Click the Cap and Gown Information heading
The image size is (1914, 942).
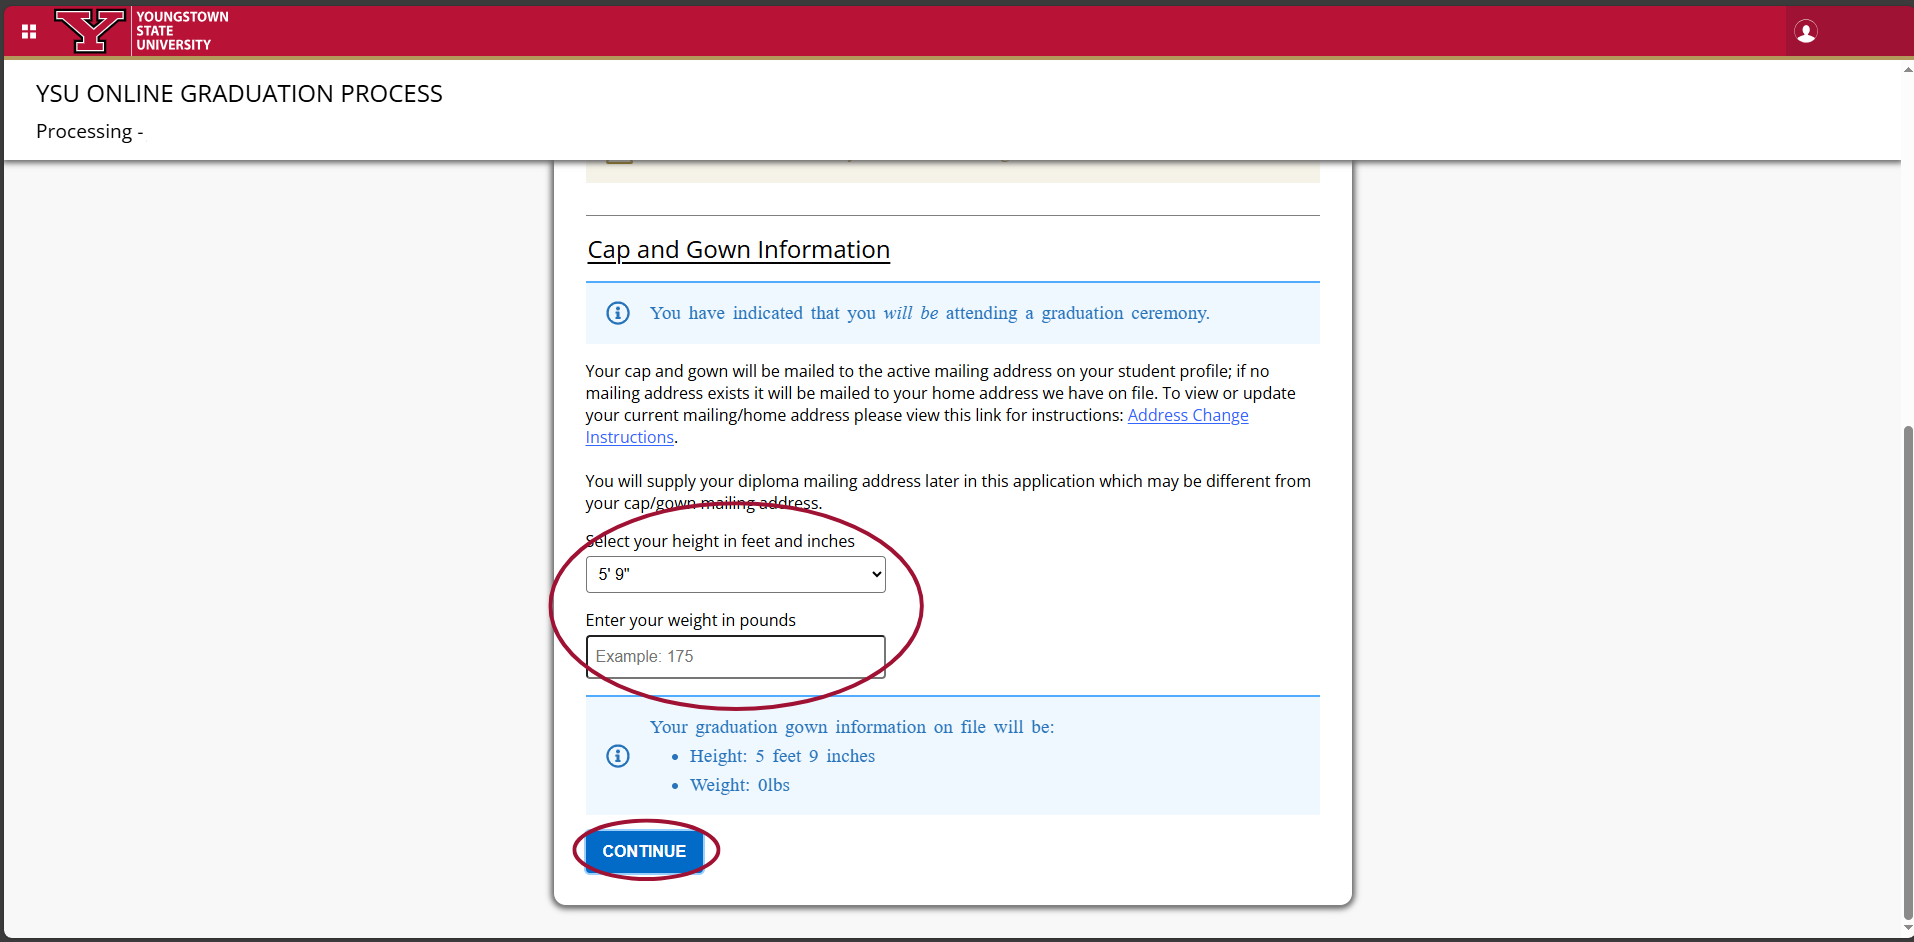tap(738, 250)
